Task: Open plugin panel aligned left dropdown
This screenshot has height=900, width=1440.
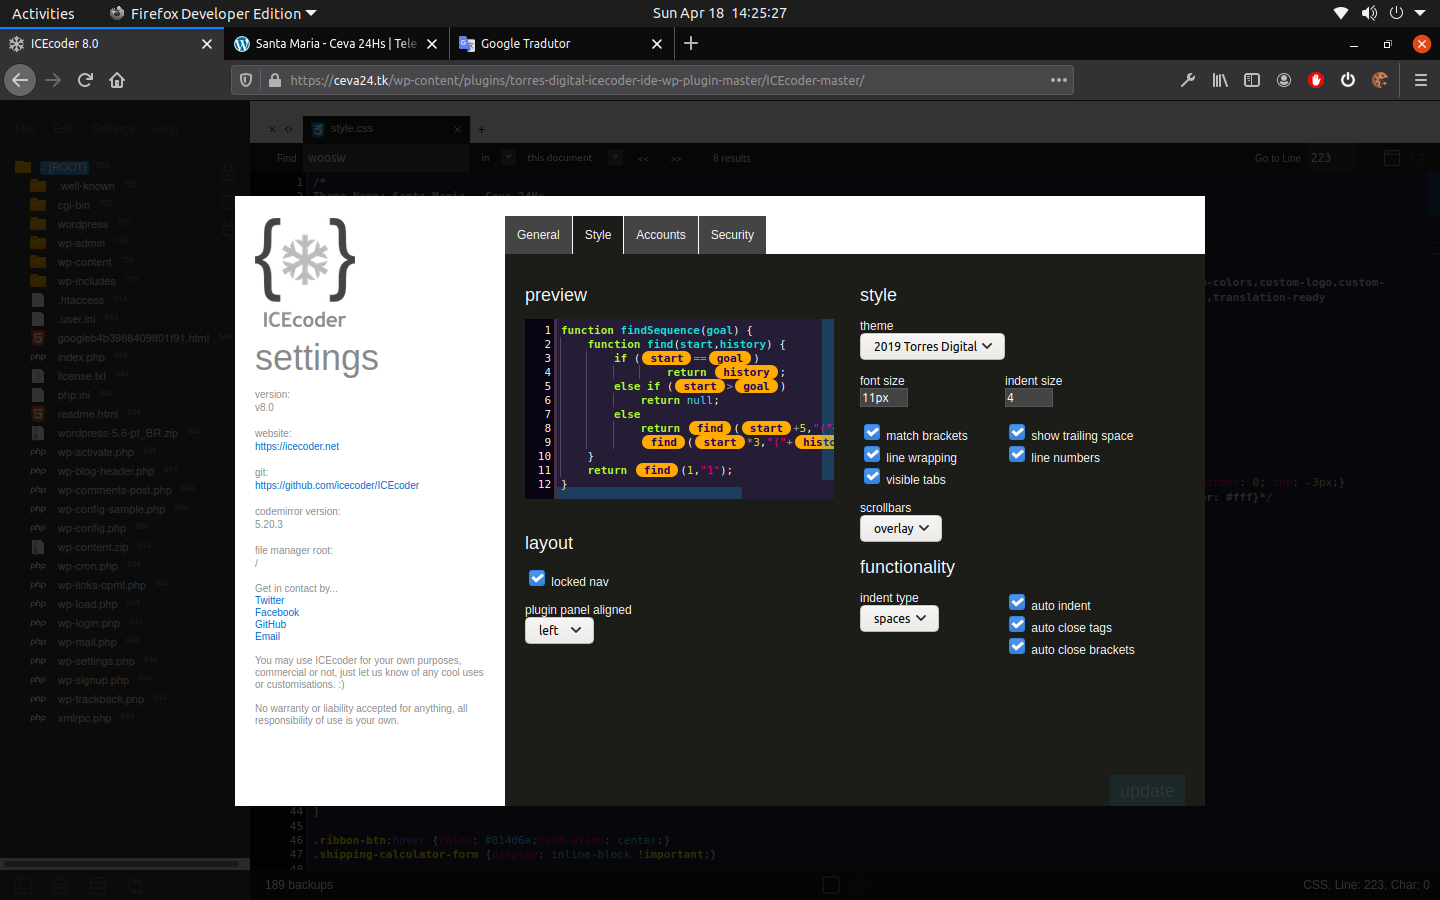Action: (559, 630)
